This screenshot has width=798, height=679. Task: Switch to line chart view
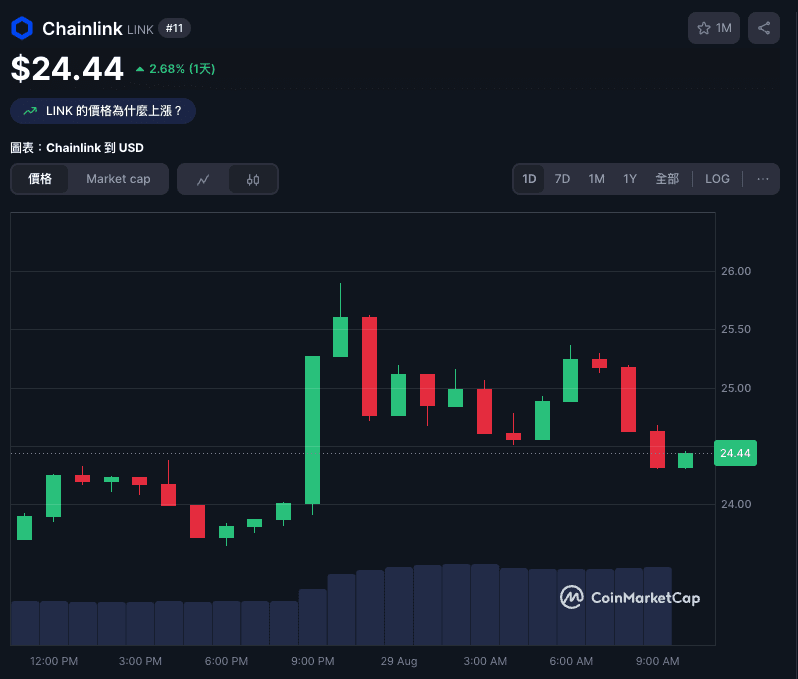203,179
